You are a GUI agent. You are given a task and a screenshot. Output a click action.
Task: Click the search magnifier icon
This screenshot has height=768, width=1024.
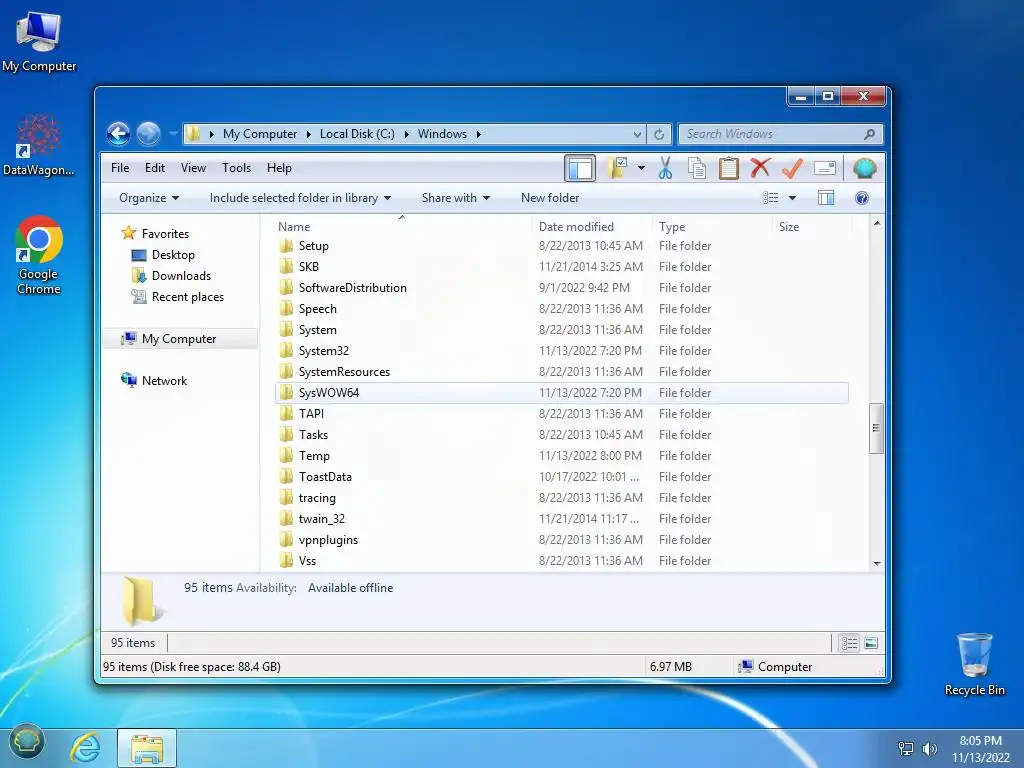[869, 134]
